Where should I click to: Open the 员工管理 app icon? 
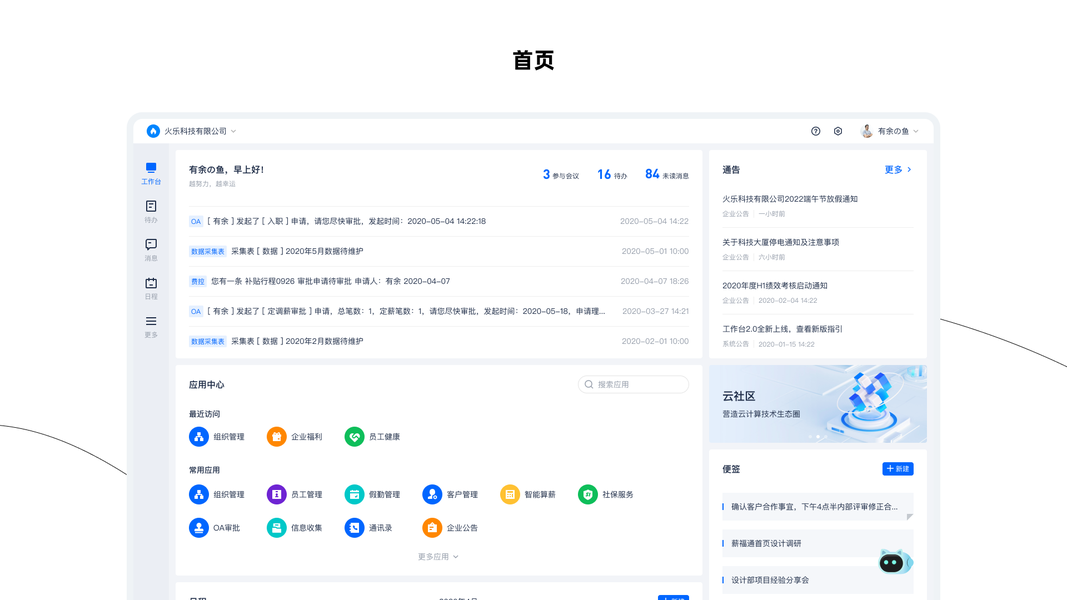click(276, 495)
